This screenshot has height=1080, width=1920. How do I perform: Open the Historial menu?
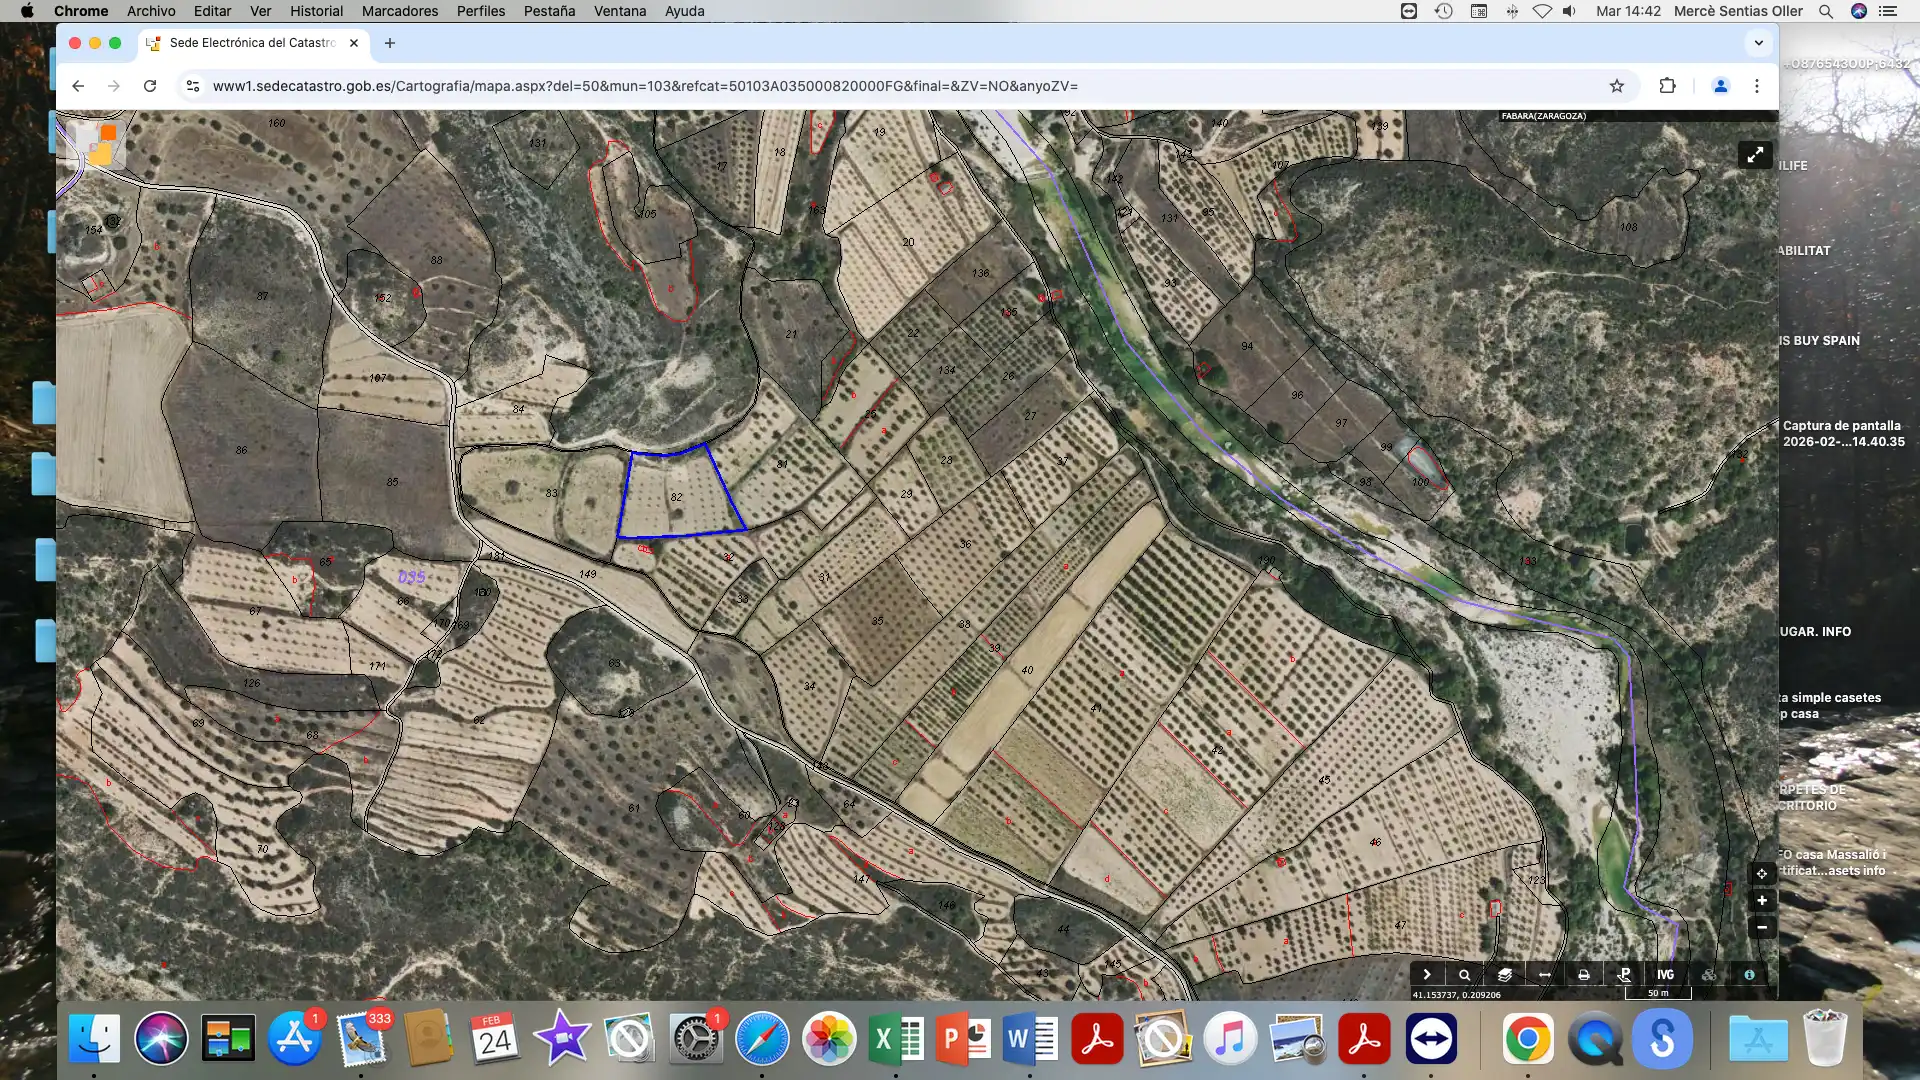point(316,11)
